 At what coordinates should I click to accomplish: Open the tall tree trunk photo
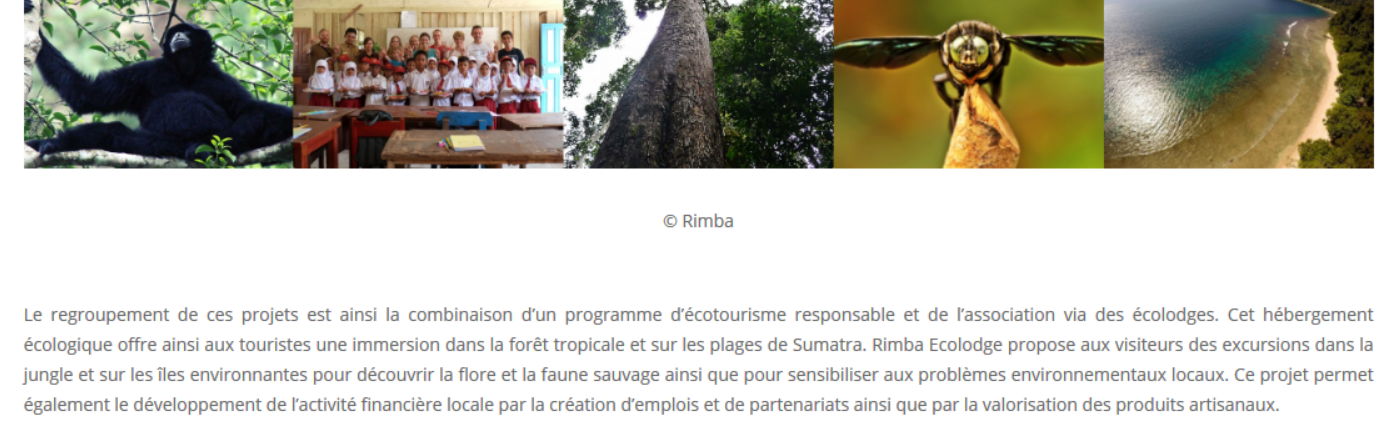pos(699,84)
